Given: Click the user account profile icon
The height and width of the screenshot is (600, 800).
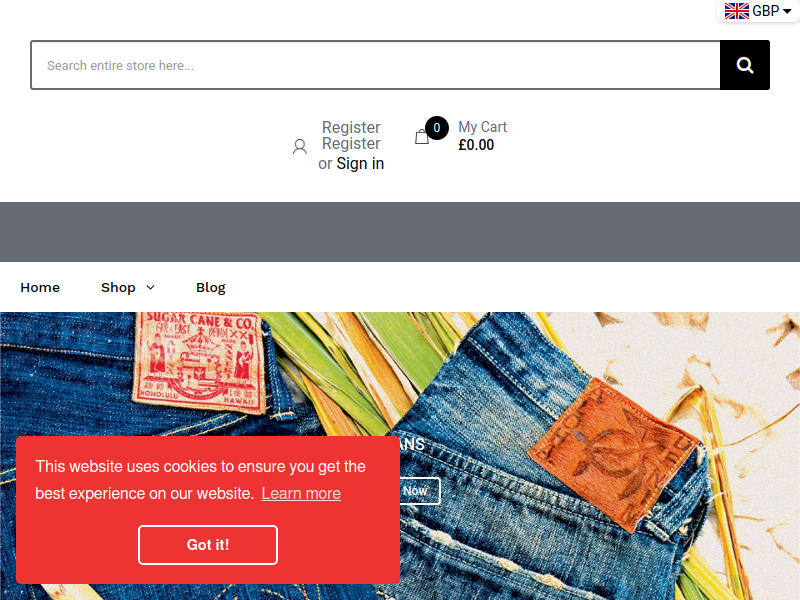Looking at the screenshot, I should (300, 146).
